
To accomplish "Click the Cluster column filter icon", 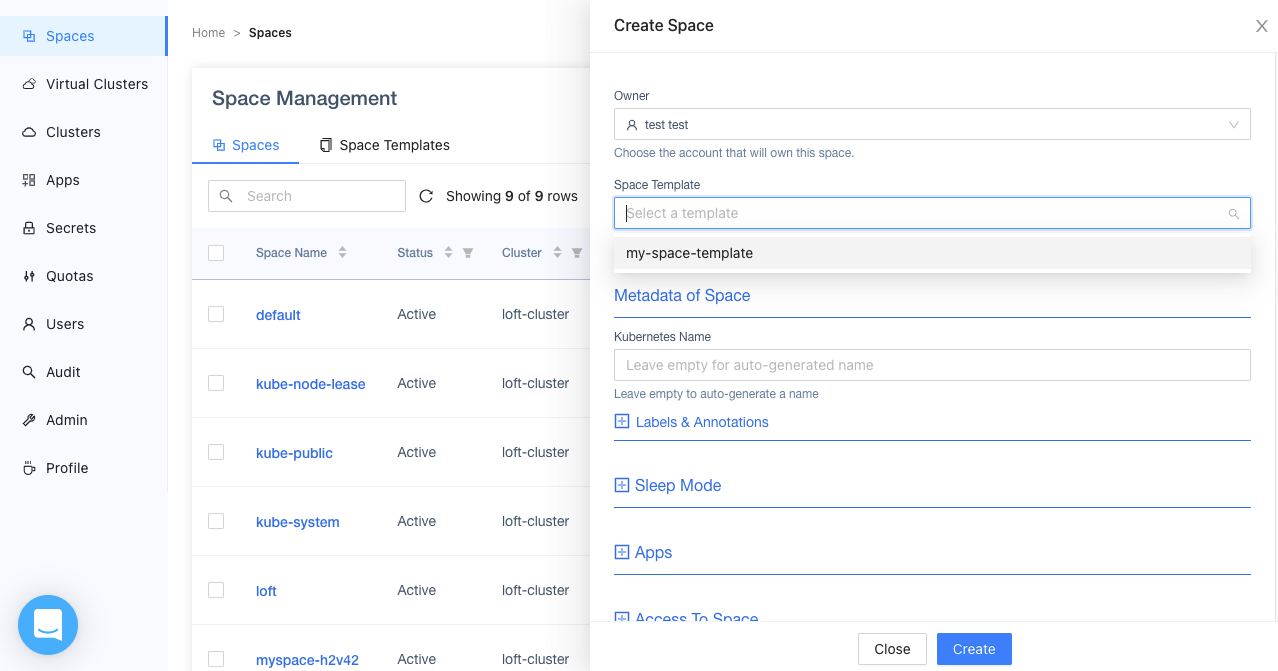I will point(577,253).
